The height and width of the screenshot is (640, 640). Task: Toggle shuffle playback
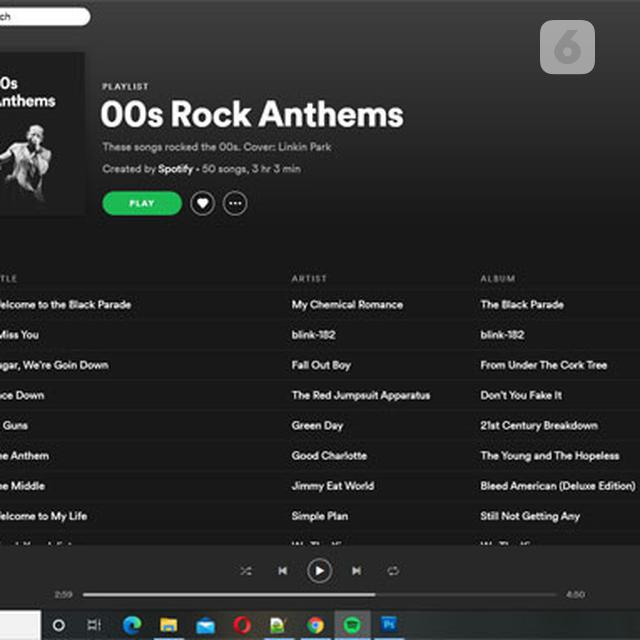click(246, 571)
